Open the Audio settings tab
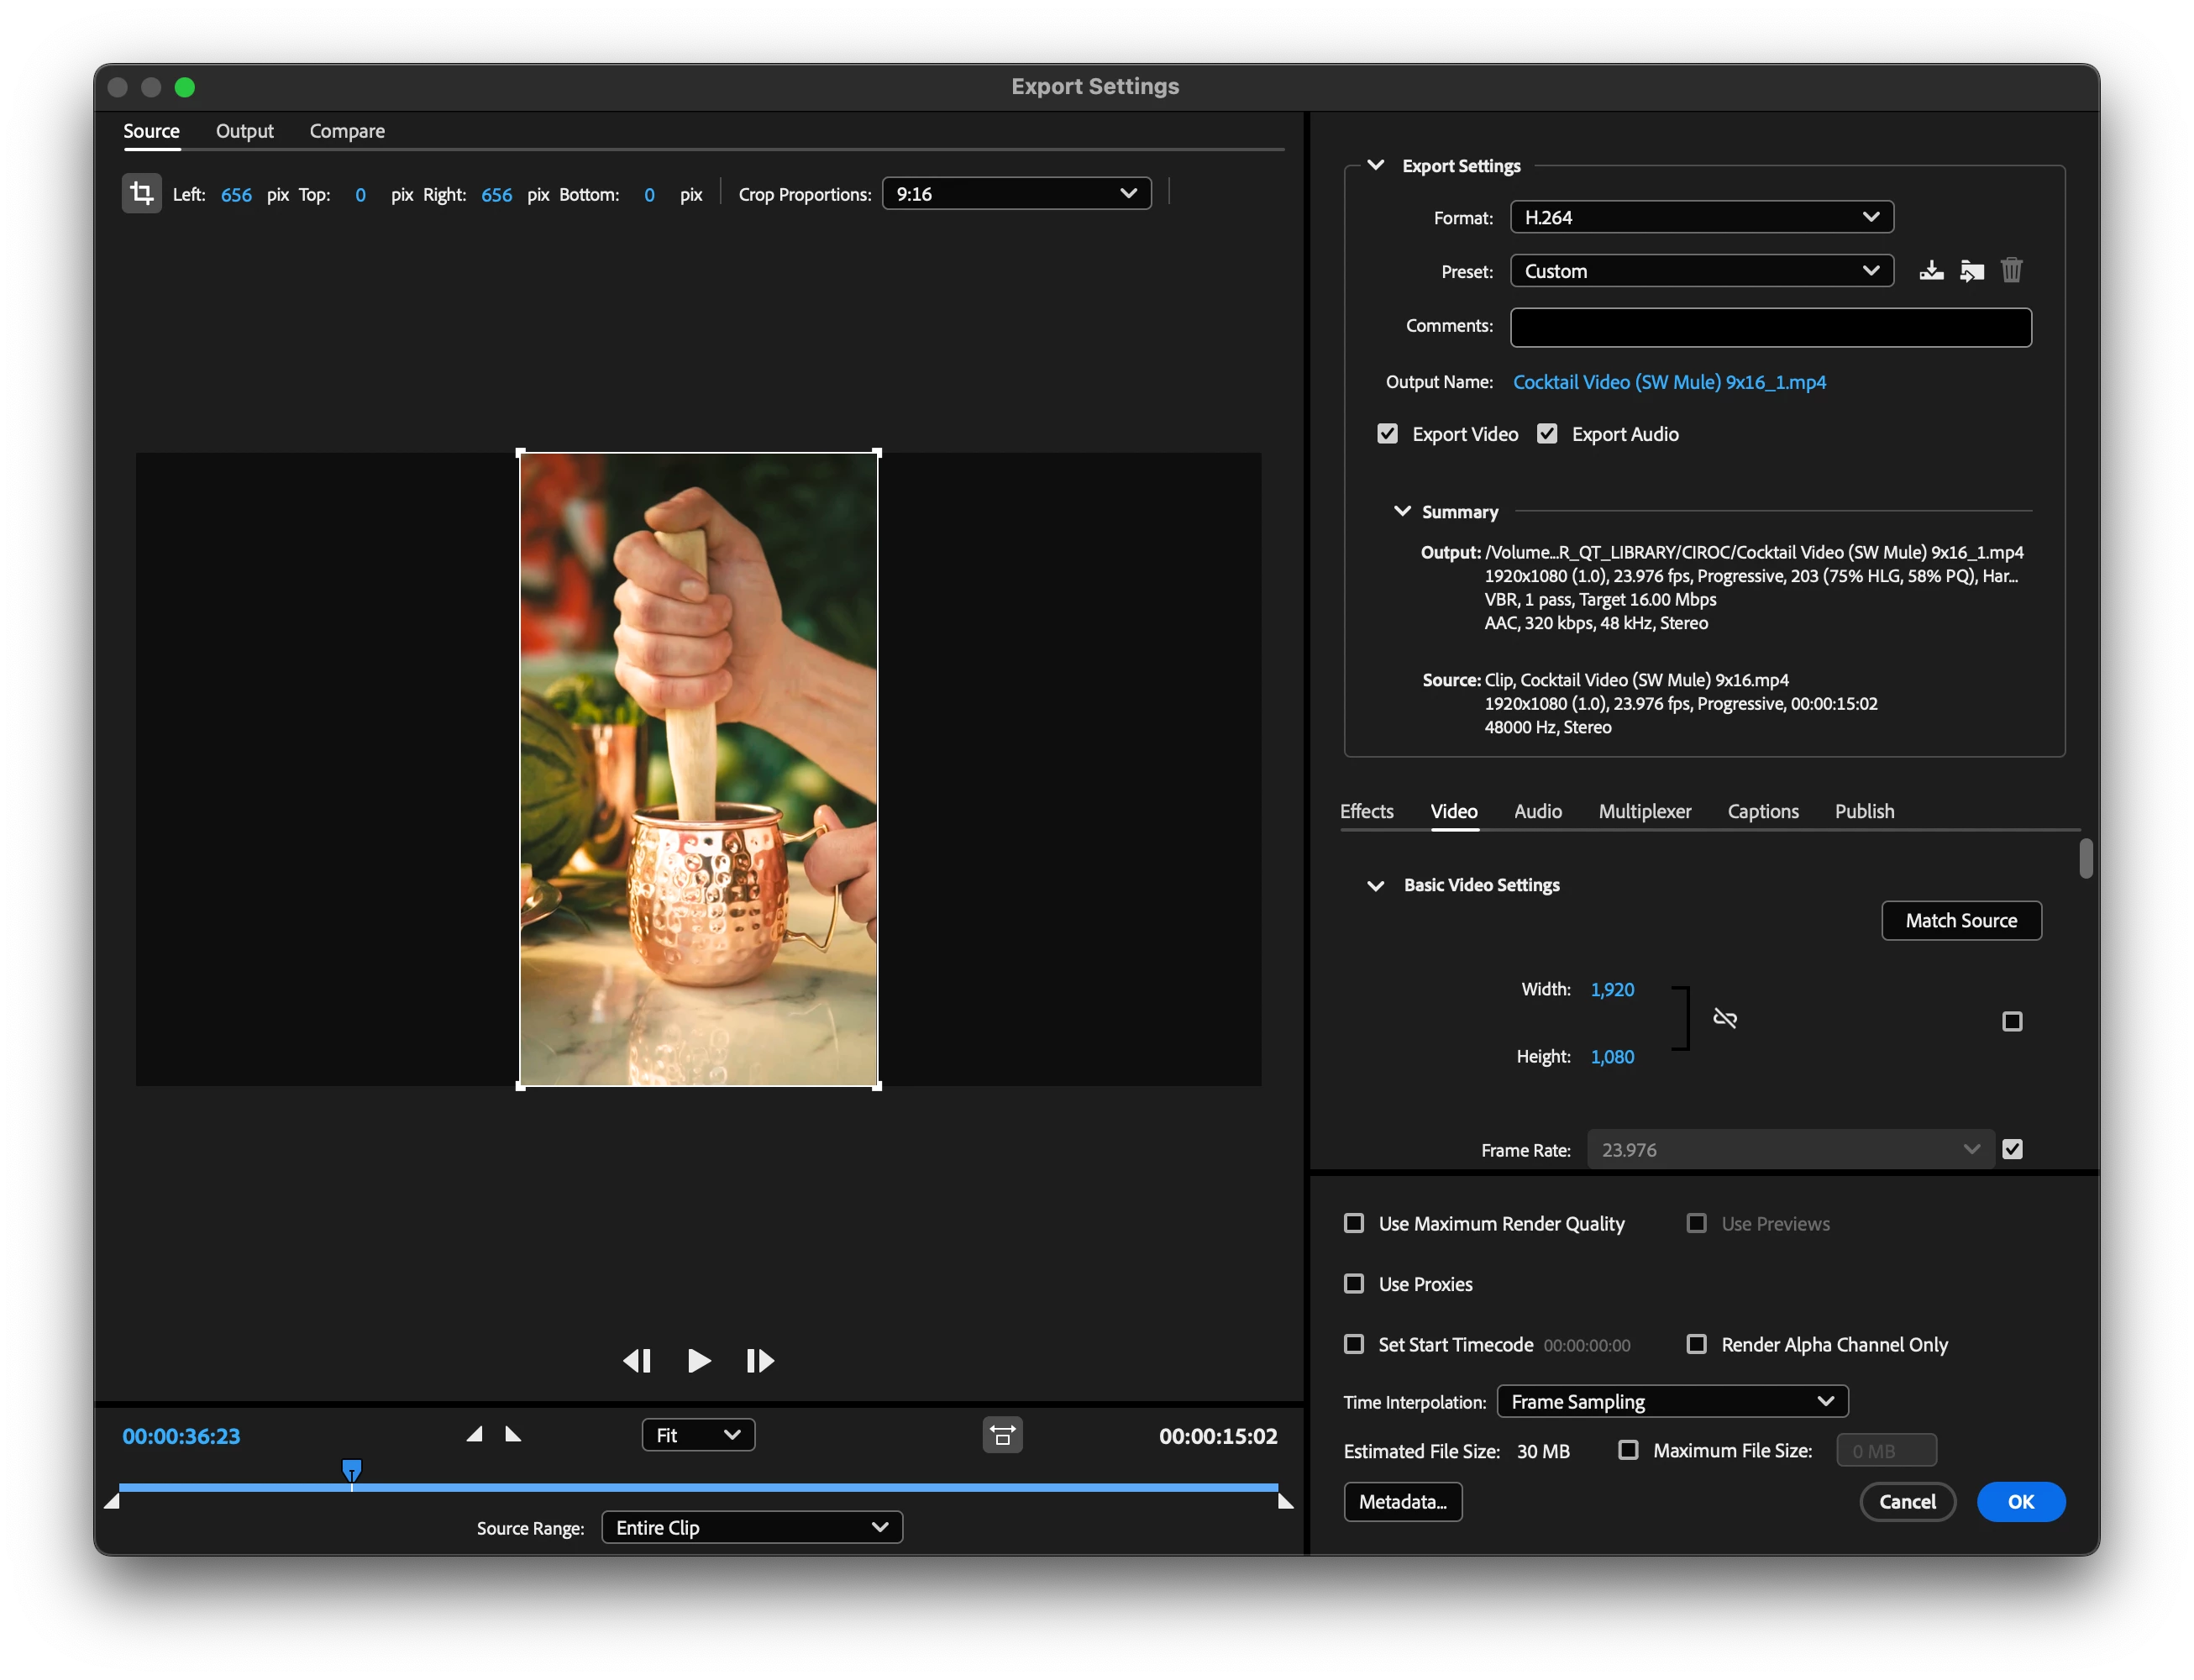This screenshot has height=1680, width=2194. (x=1537, y=811)
